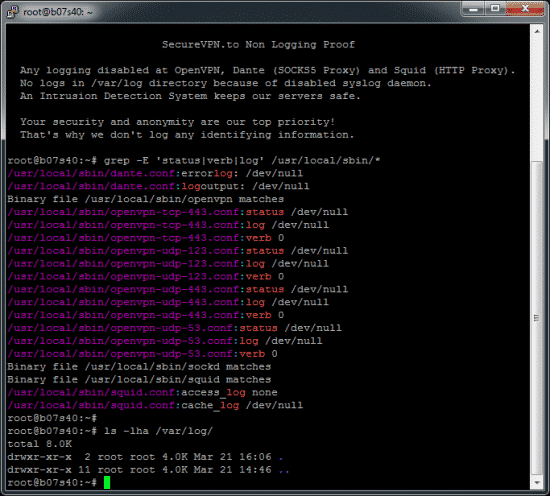Click the openvpn-tcp-443.conf status line

177,212
